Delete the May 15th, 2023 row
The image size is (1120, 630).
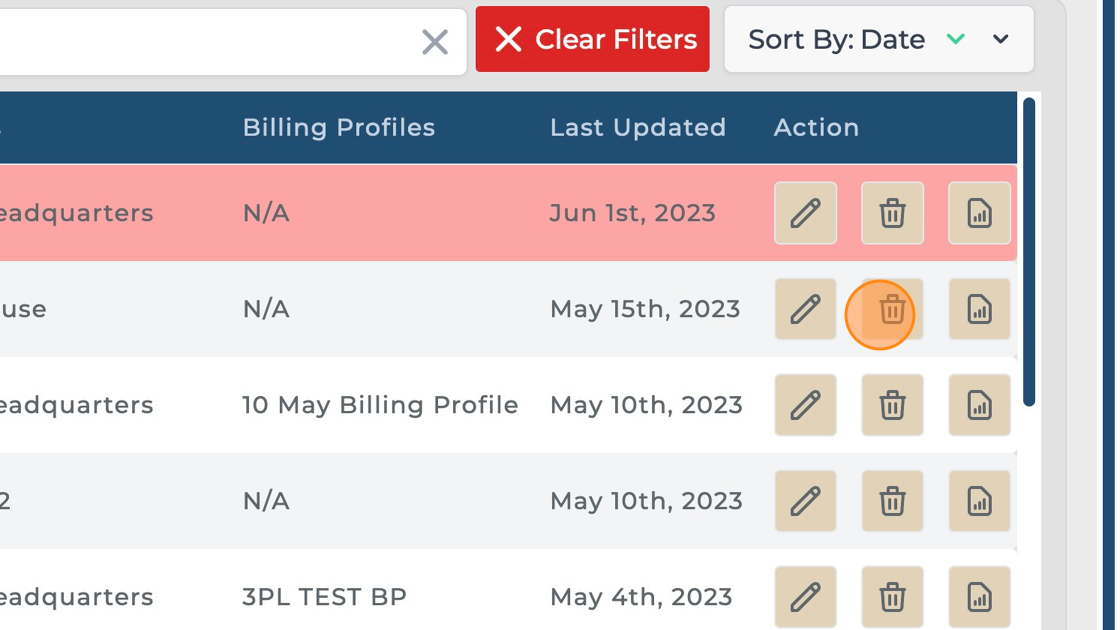(x=892, y=310)
